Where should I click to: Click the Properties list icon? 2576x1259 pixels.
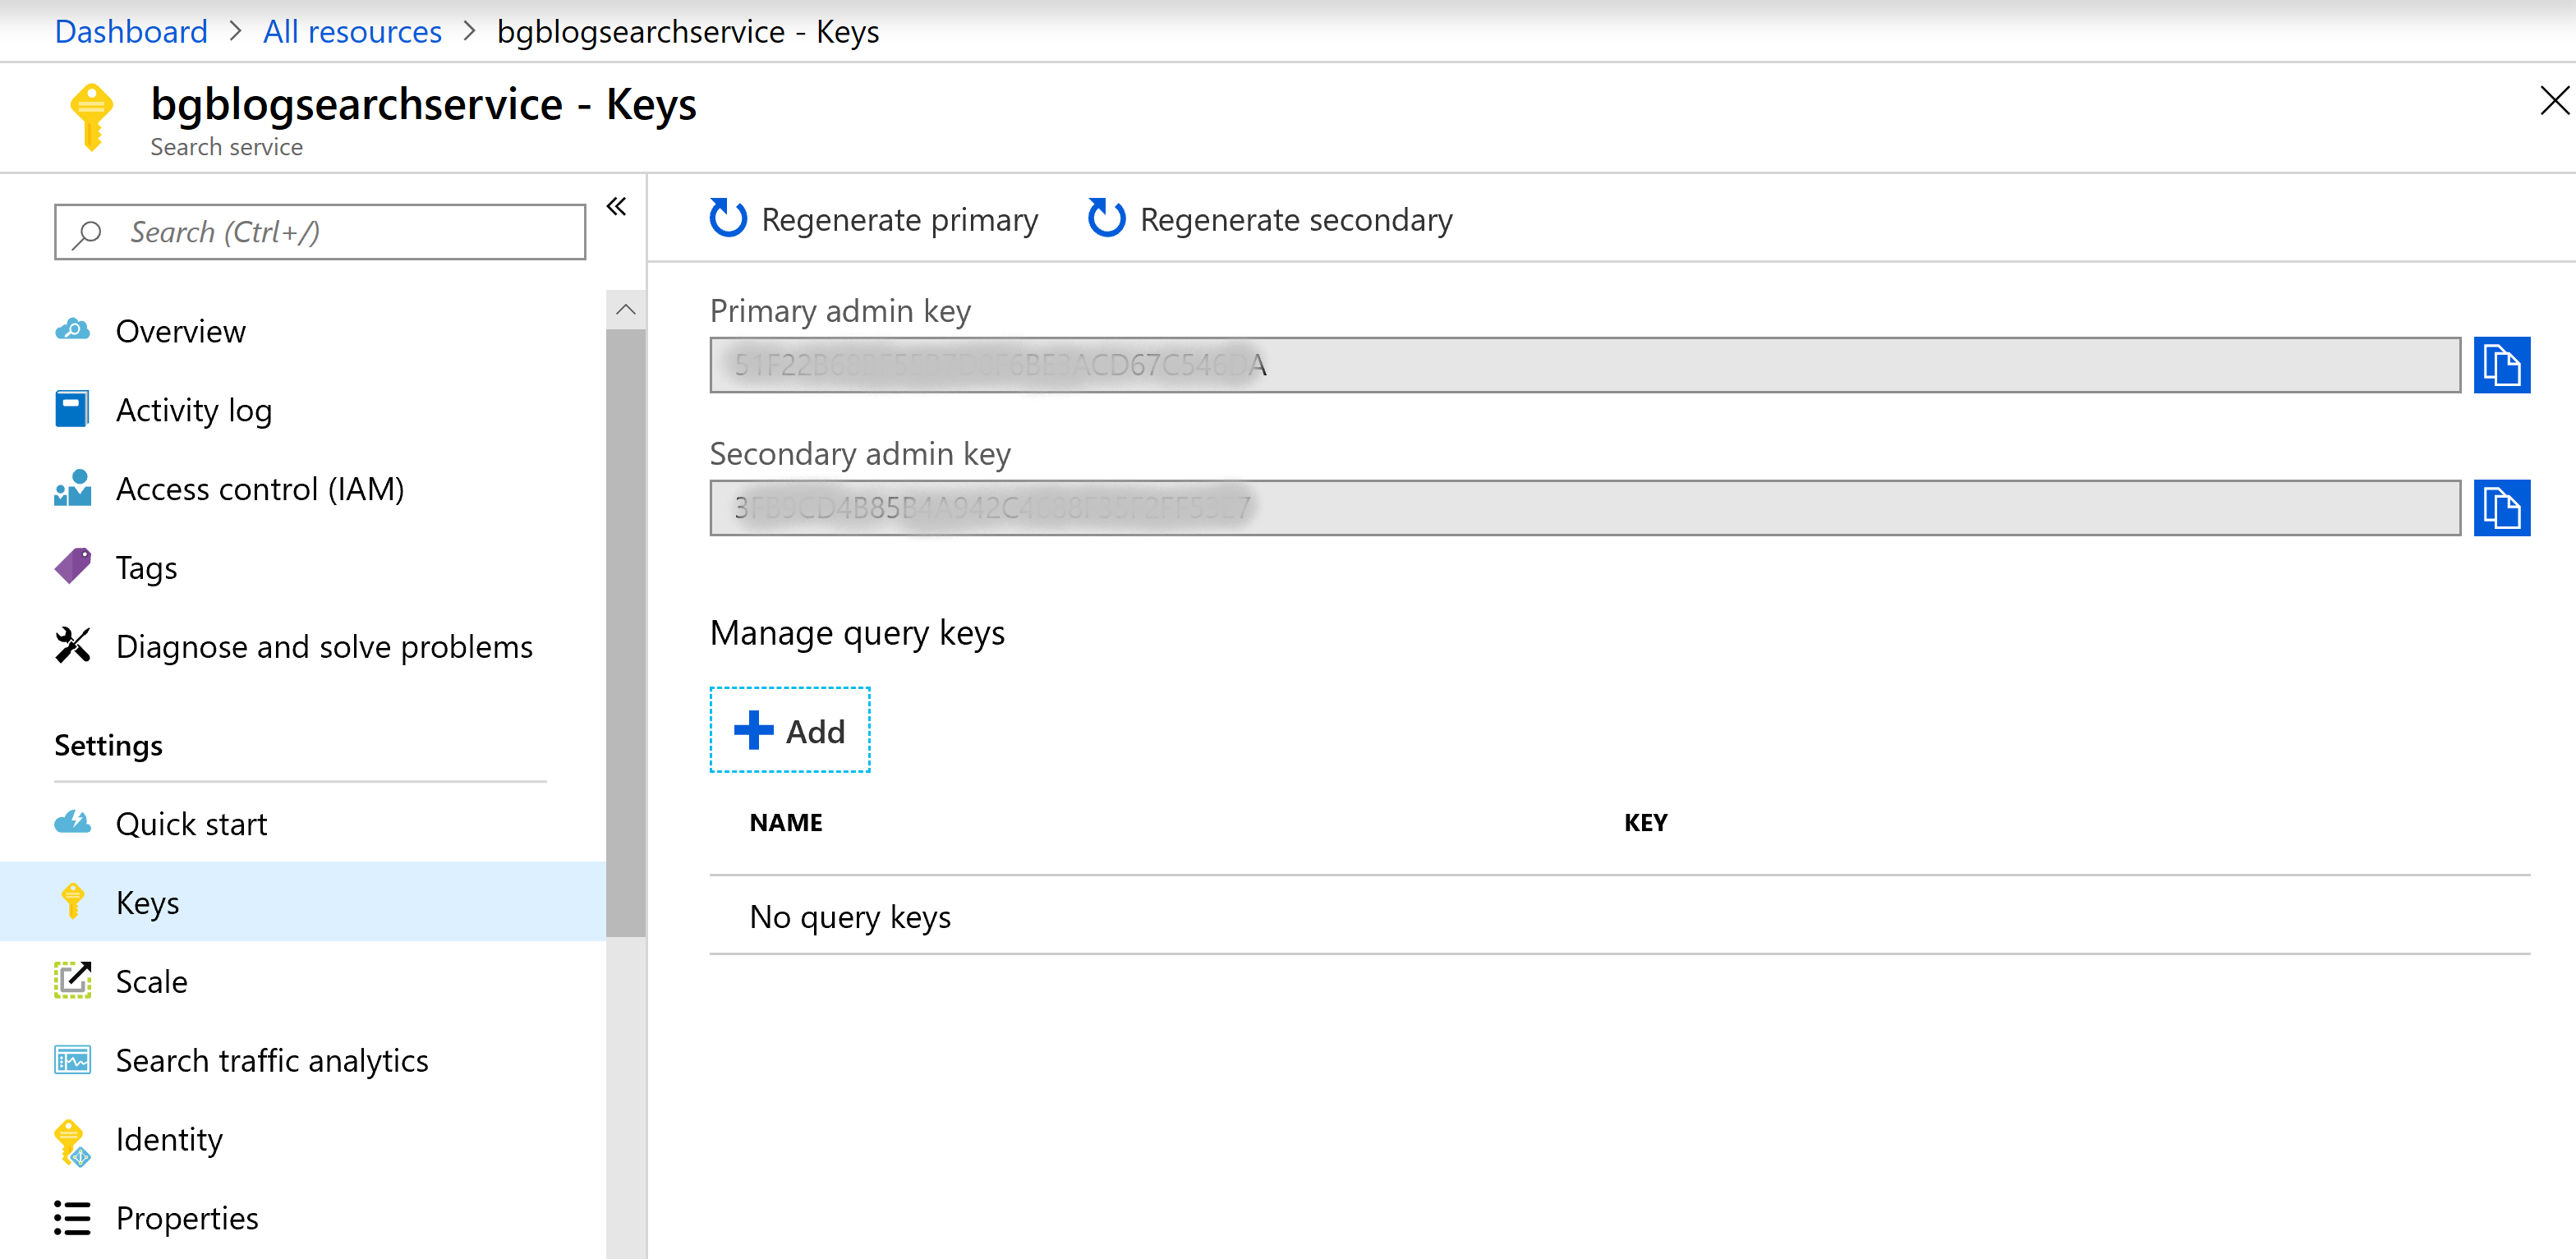[x=72, y=1217]
